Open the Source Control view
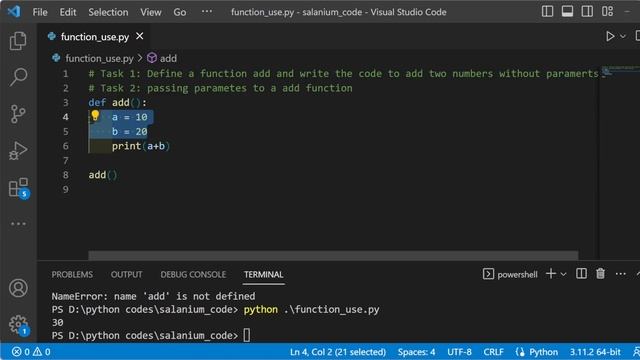 (x=18, y=113)
